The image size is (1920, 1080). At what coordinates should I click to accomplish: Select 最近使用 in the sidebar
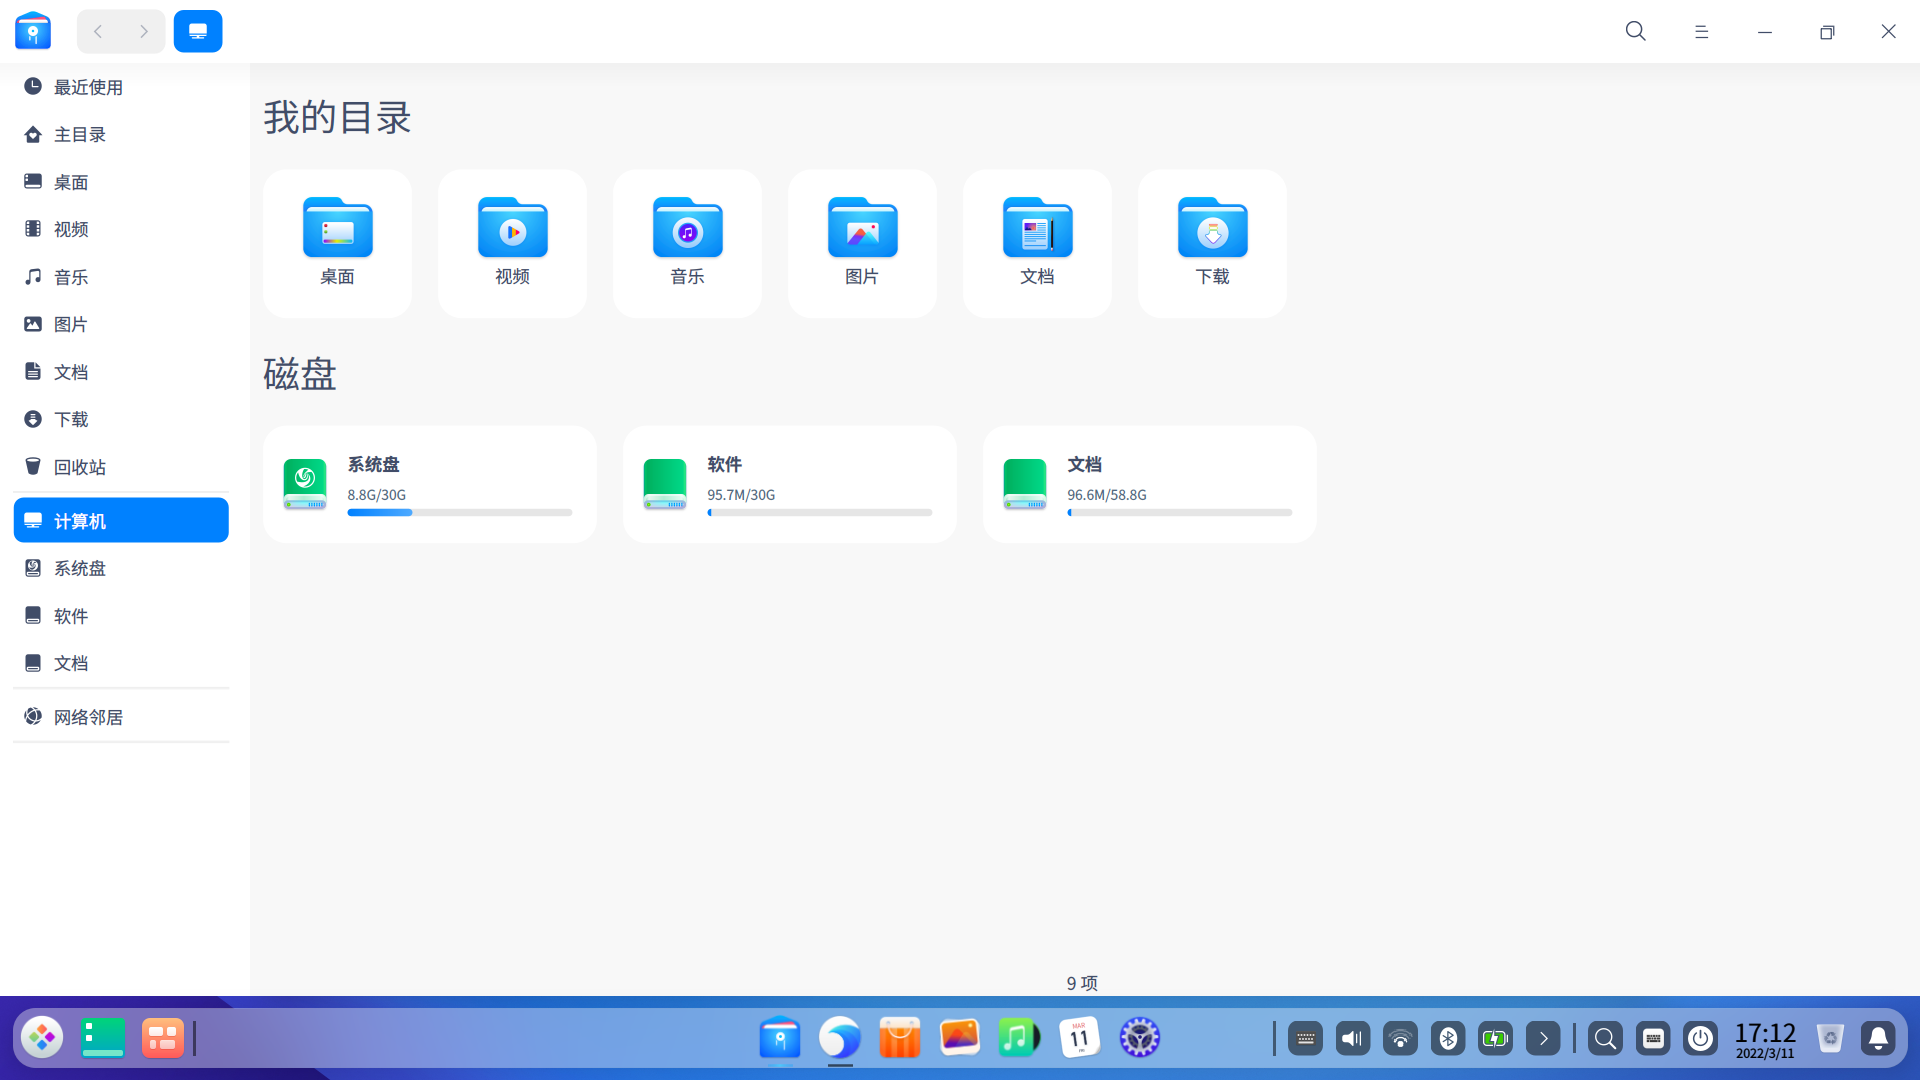pyautogui.click(x=88, y=87)
